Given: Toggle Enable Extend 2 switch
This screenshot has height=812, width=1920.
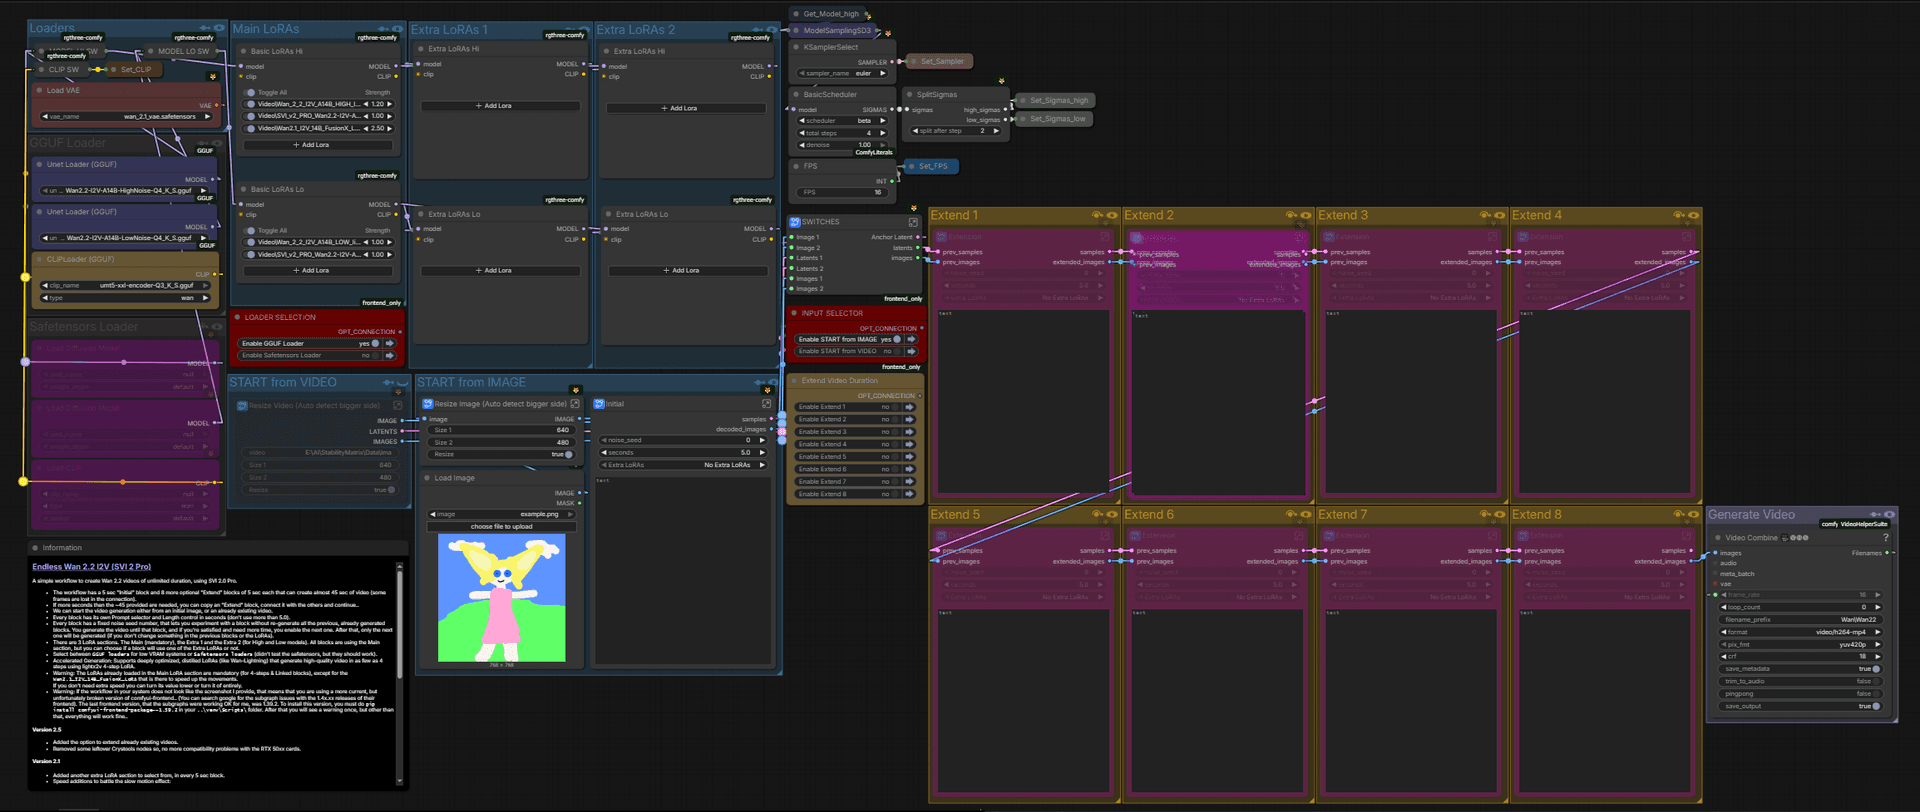Looking at the screenshot, I should (895, 419).
